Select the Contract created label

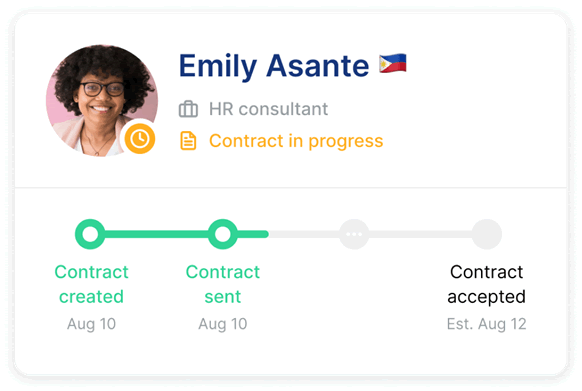point(91,284)
